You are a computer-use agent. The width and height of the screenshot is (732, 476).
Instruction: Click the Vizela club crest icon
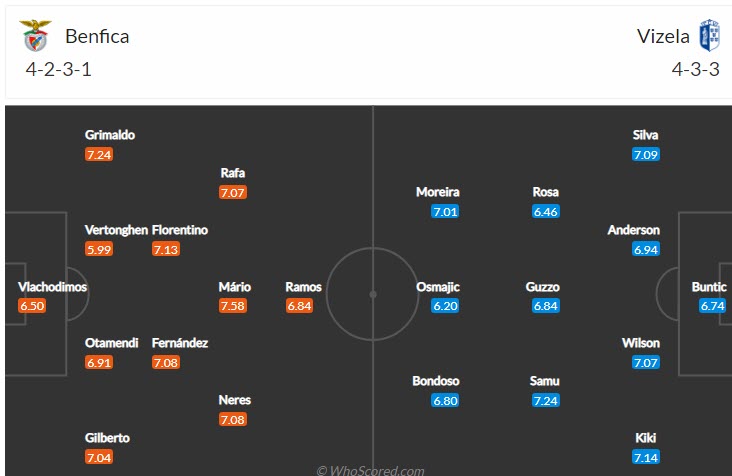(x=709, y=37)
